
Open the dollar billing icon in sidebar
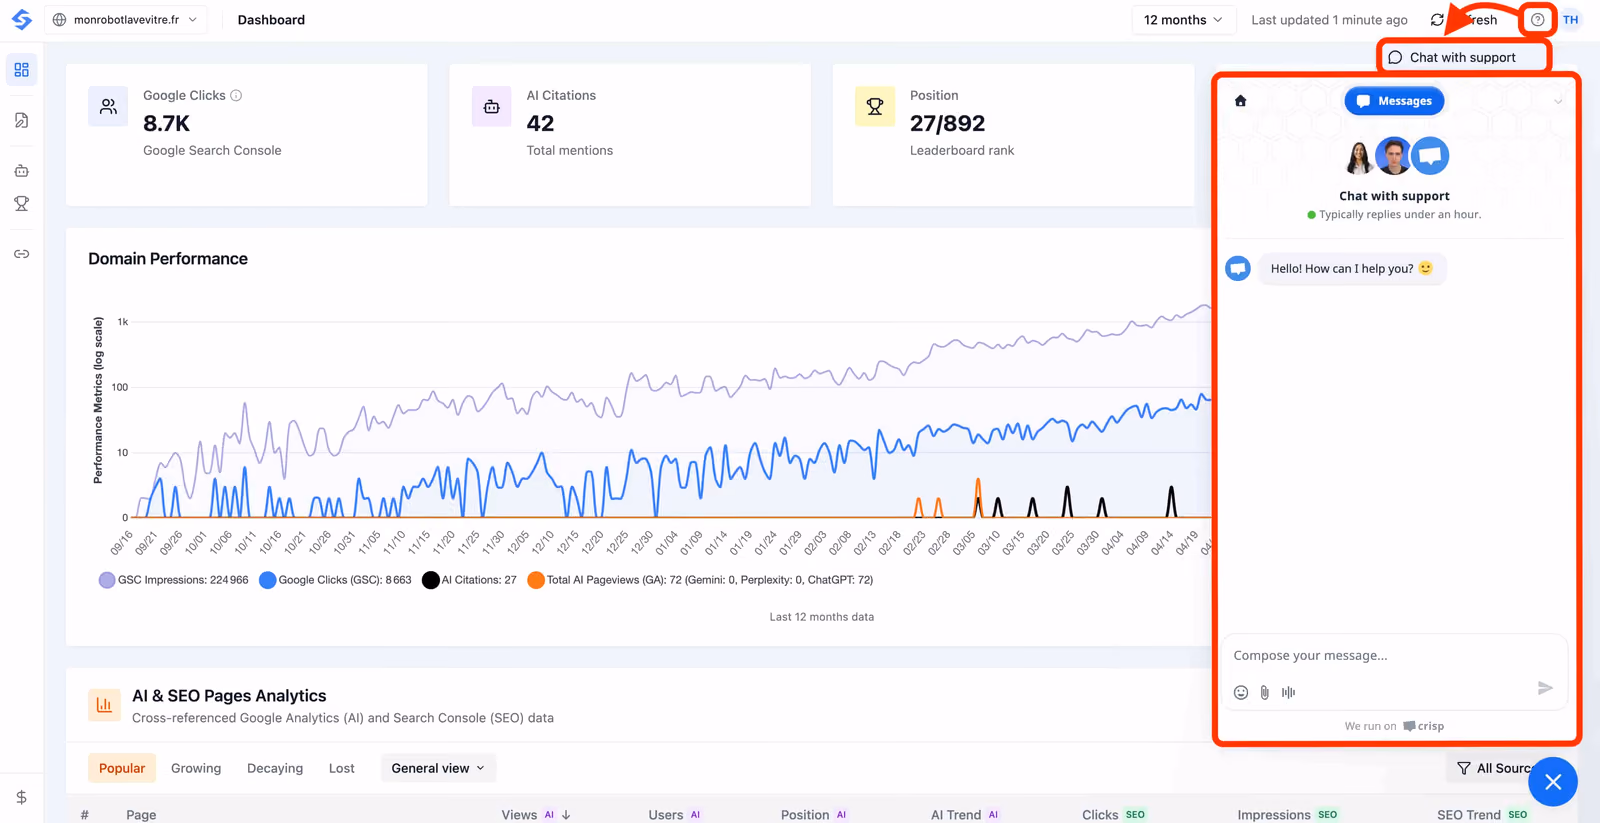[21, 797]
